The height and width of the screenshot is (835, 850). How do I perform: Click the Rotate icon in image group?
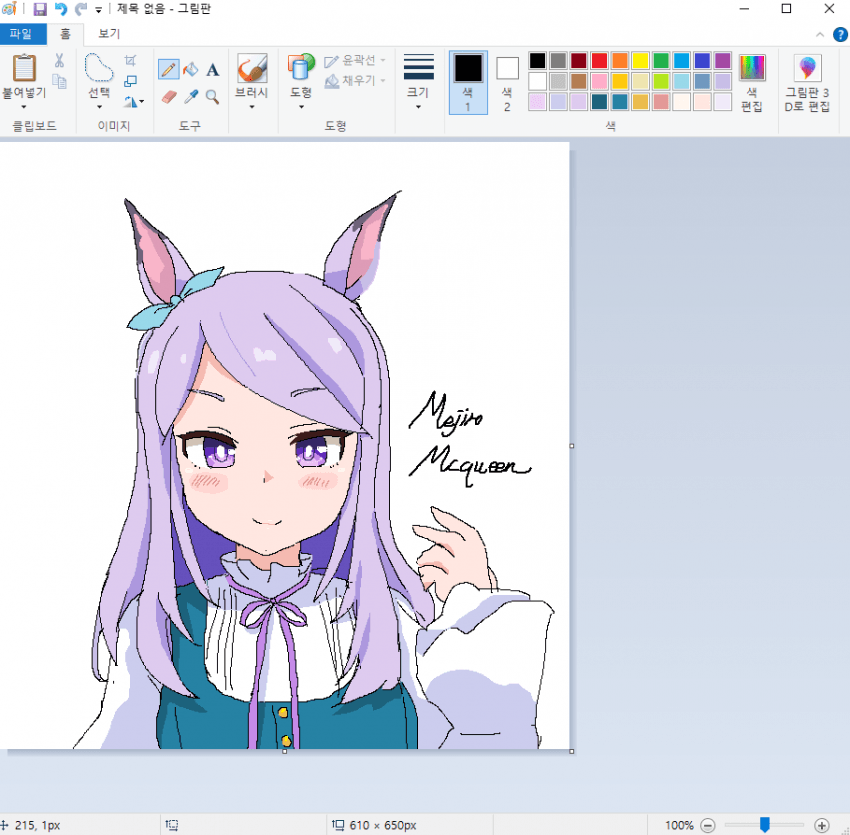130,101
